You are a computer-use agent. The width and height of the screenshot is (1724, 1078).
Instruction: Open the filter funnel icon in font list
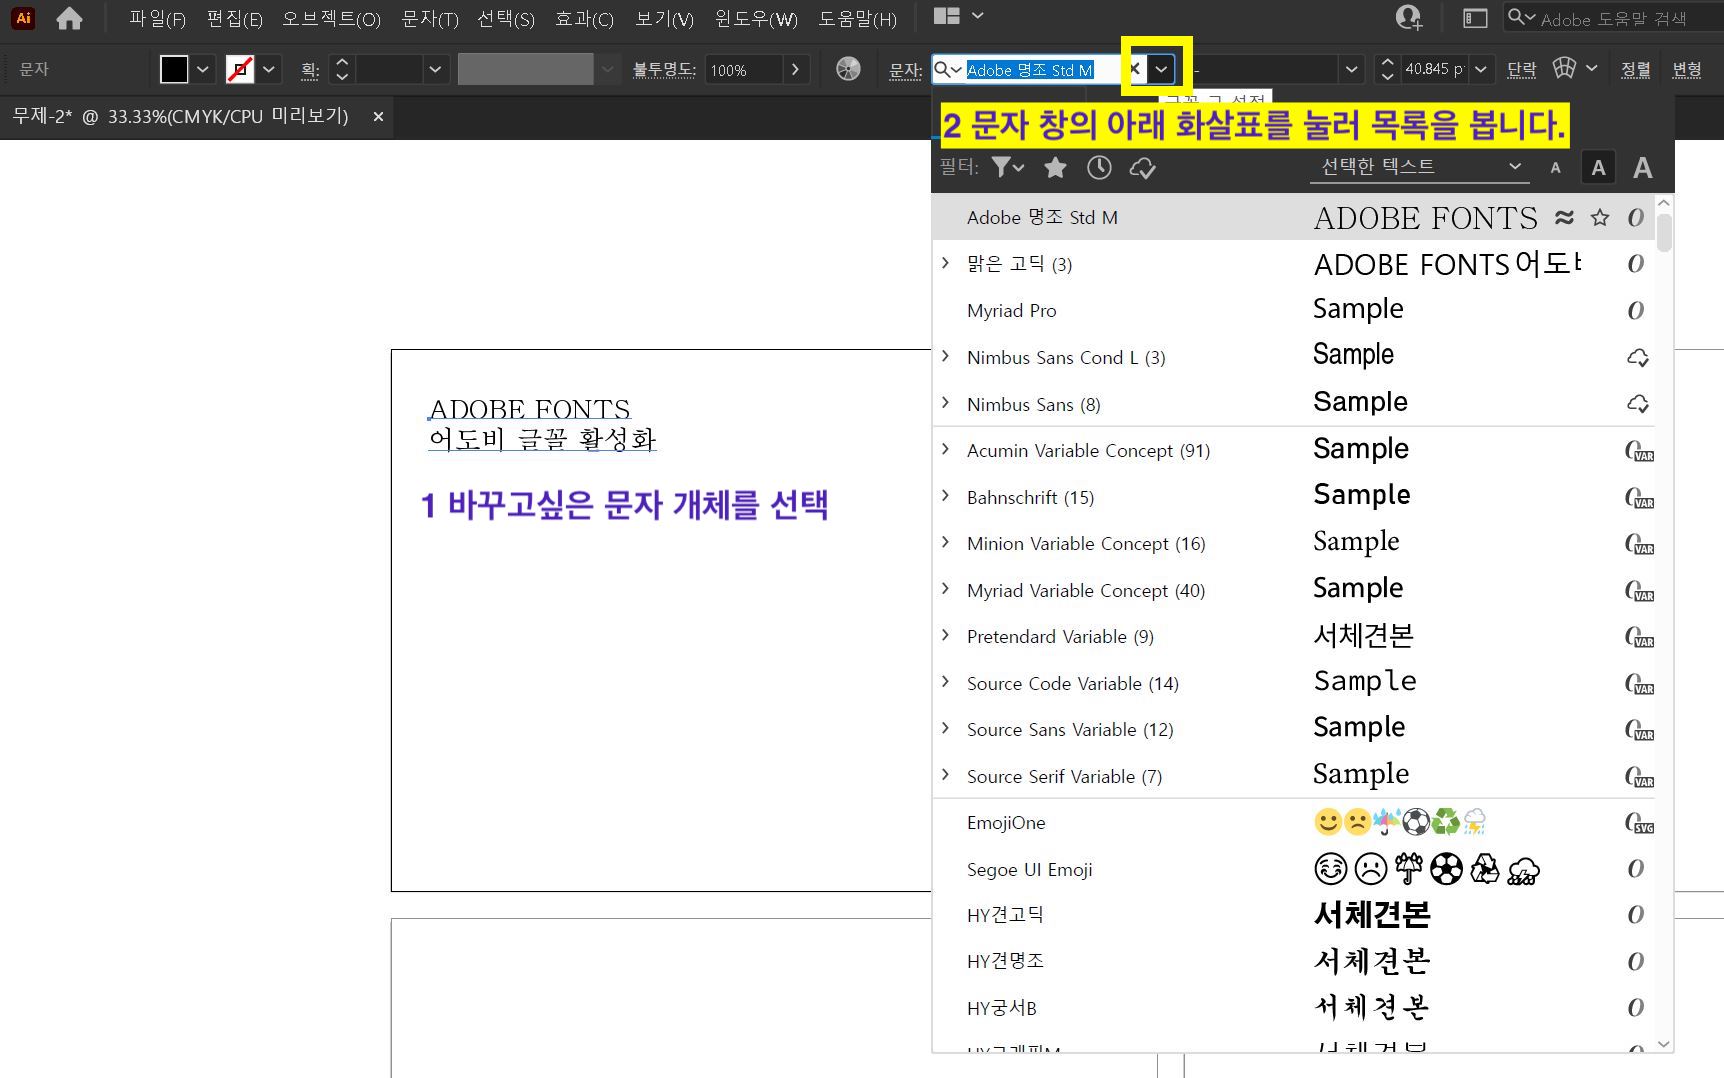point(1007,167)
